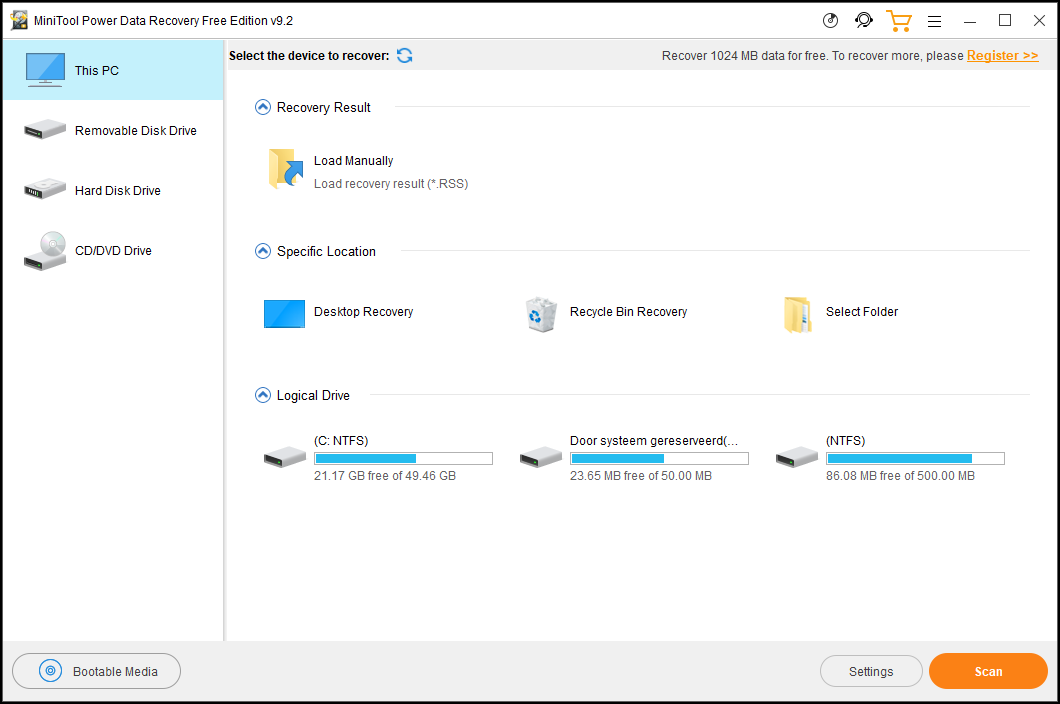Click the Door systeem gereserveerd drive icon

[x=541, y=457]
